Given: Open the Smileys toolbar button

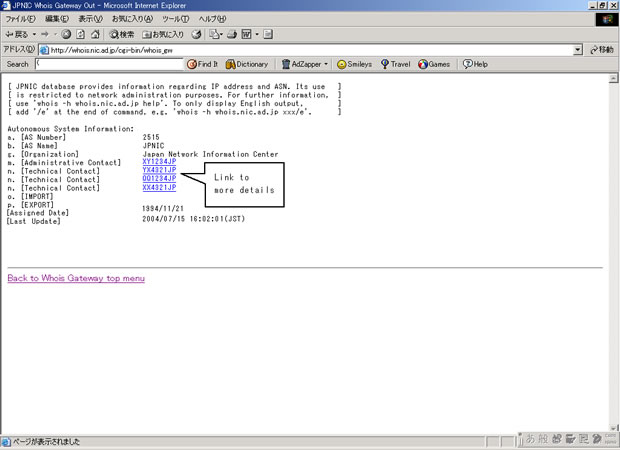Looking at the screenshot, I should (354, 64).
